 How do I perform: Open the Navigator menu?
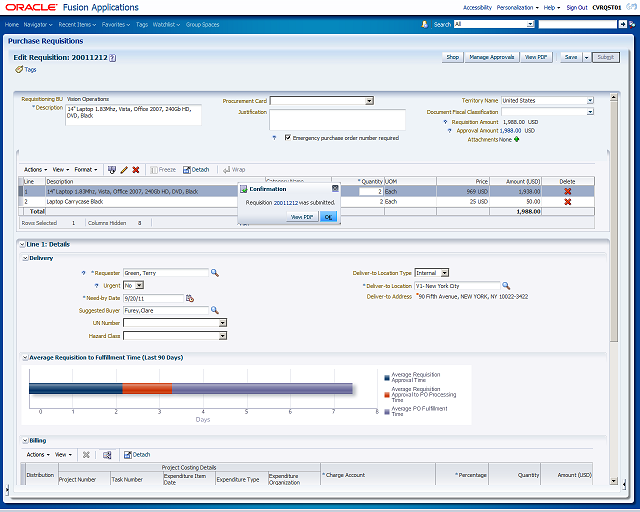click(x=38, y=25)
